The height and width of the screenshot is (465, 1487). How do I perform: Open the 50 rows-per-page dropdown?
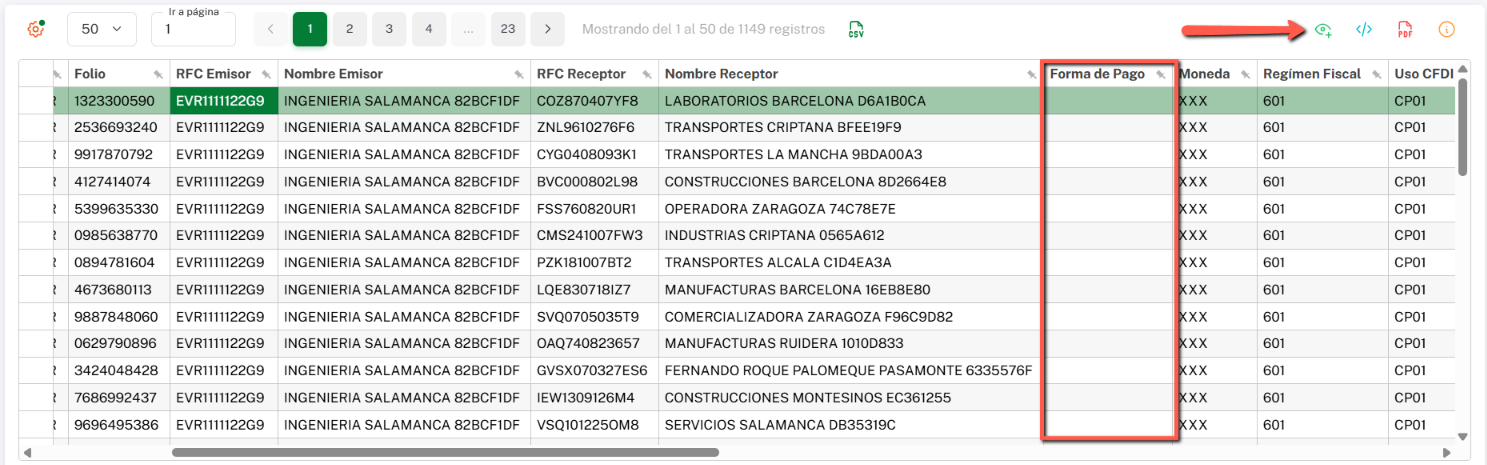101,30
